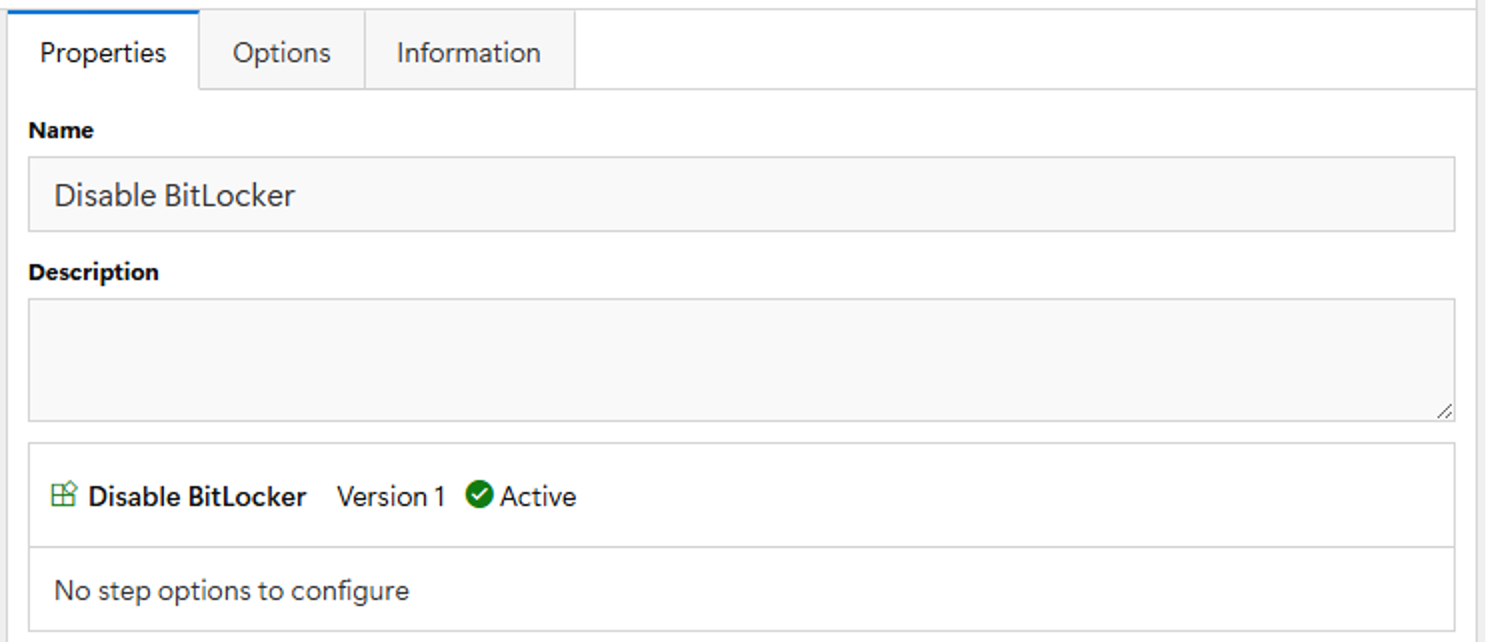This screenshot has height=642, width=1486.
Task: Click the Name field containing Disable BitLocker
Action: 741,194
